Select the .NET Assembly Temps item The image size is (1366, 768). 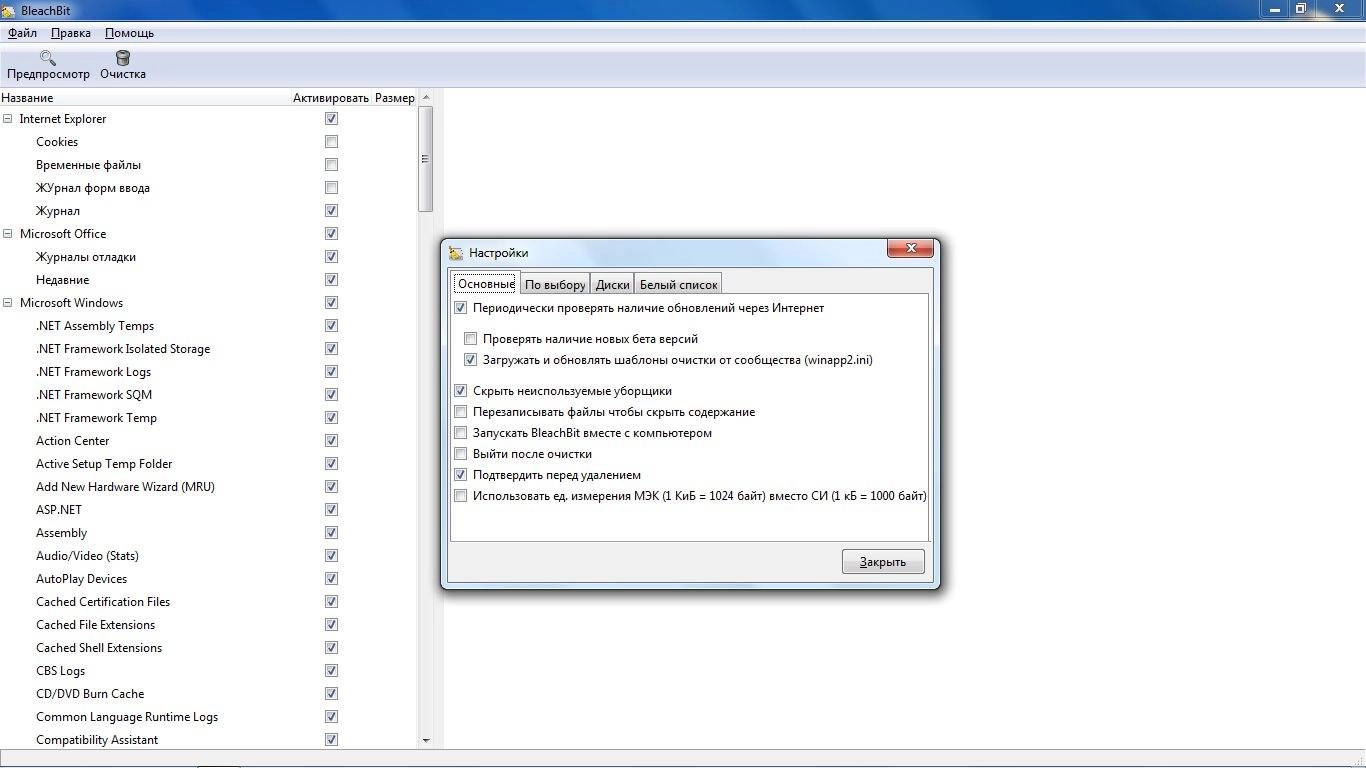[95, 326]
